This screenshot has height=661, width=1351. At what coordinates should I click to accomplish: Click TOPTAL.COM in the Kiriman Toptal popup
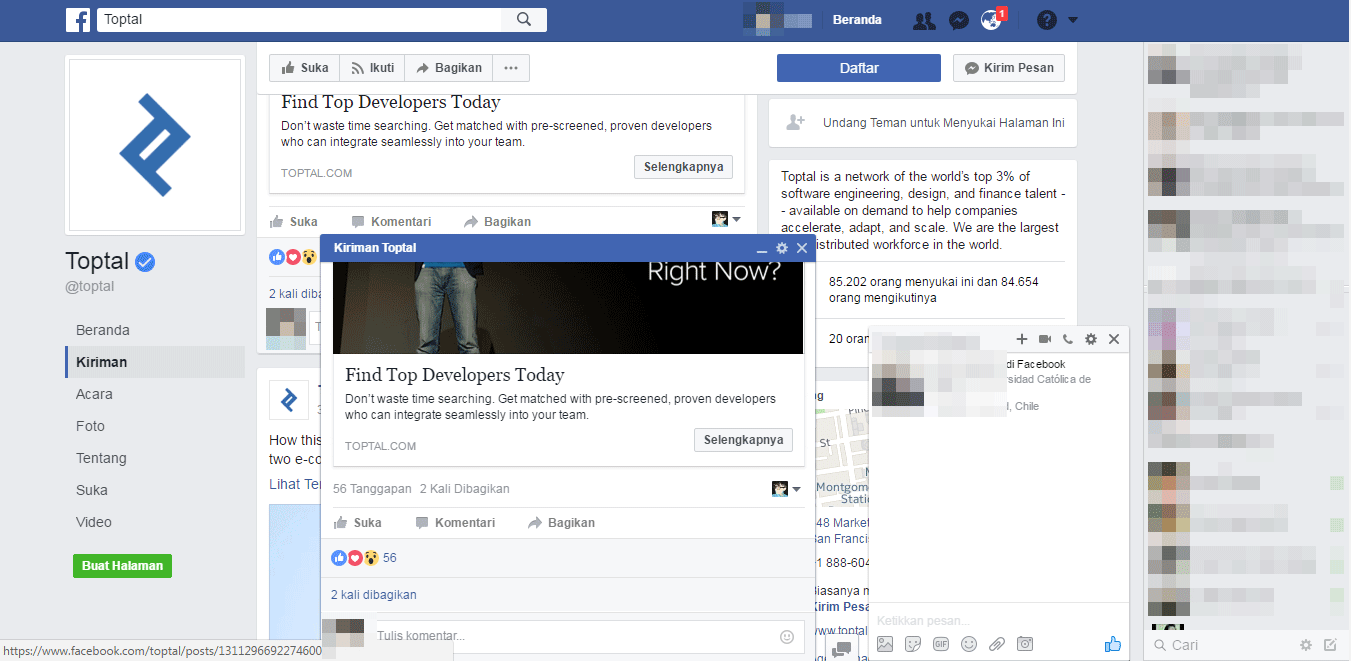pyautogui.click(x=380, y=446)
